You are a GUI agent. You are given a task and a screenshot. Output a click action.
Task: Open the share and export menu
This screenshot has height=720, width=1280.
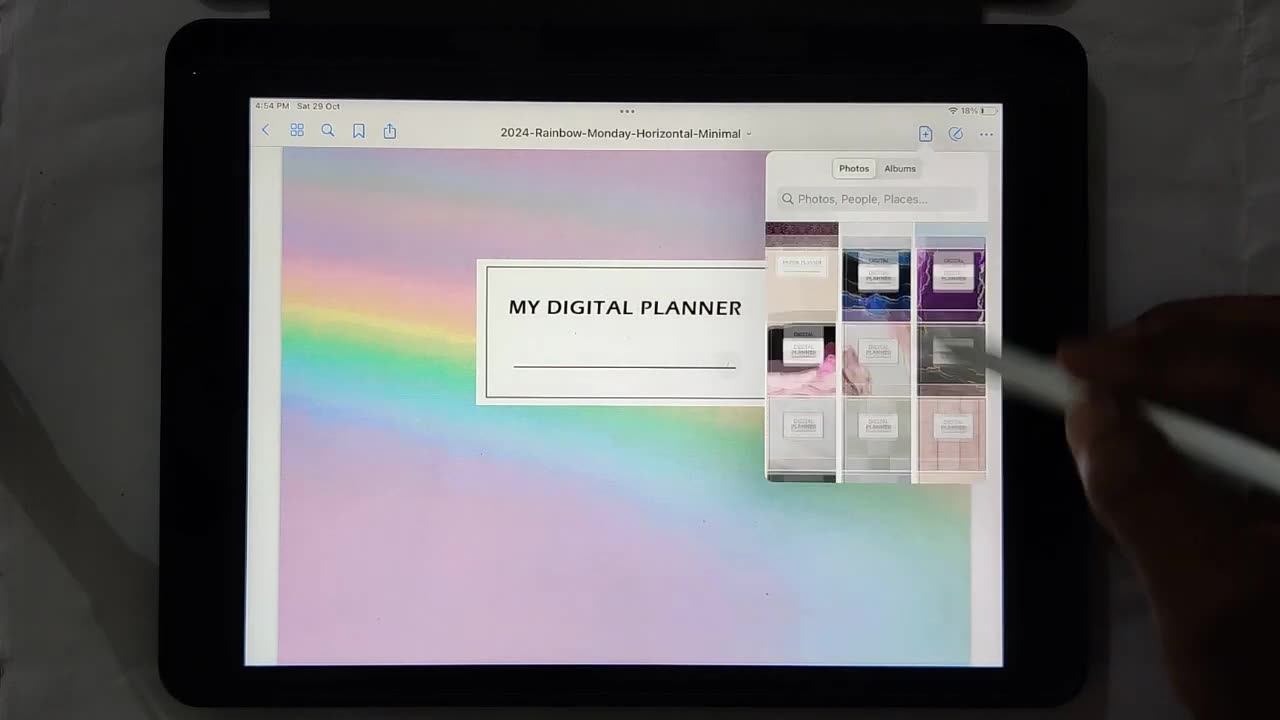pos(390,131)
